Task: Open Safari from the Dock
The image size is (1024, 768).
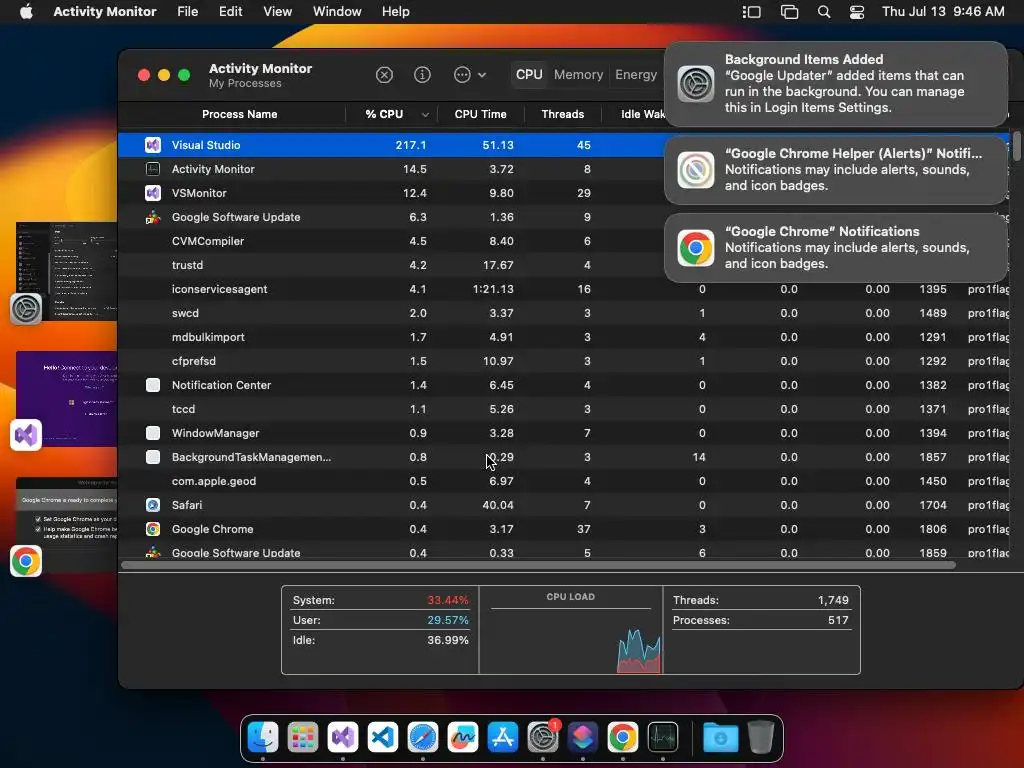Action: click(x=423, y=737)
